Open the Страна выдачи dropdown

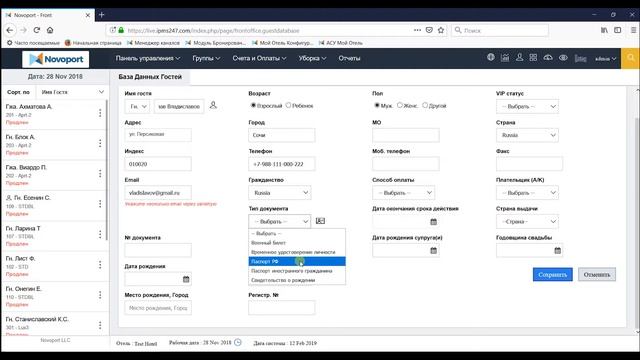coord(527,222)
